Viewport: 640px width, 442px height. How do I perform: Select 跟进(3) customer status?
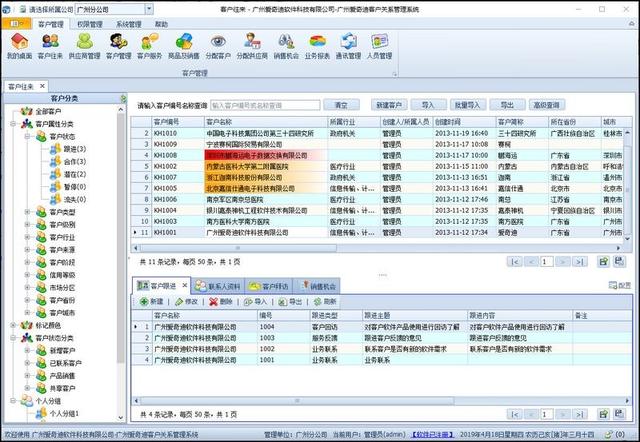pos(75,149)
